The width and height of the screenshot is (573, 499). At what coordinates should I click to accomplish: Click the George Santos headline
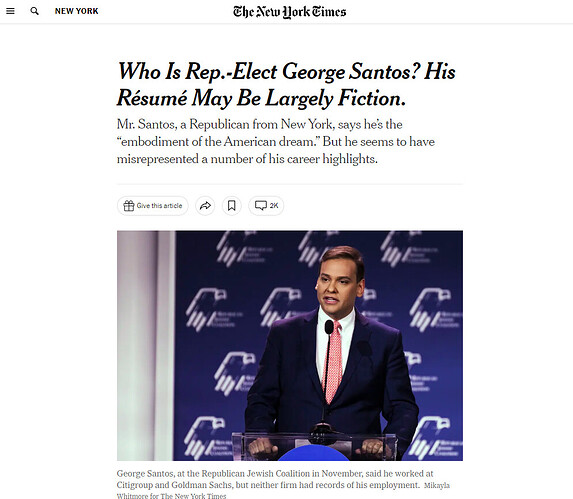pyautogui.click(x=286, y=84)
